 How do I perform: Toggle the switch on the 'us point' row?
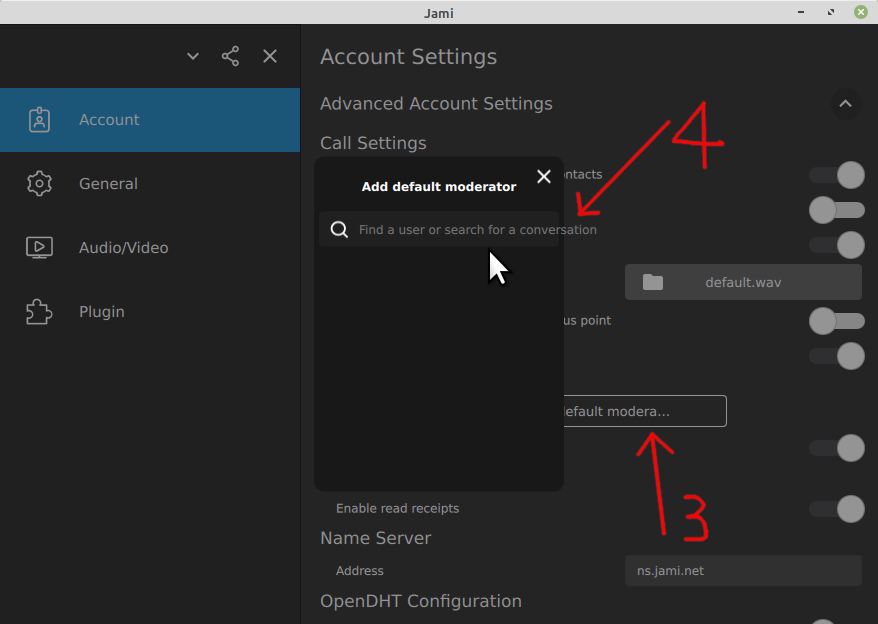pyautogui.click(x=837, y=321)
